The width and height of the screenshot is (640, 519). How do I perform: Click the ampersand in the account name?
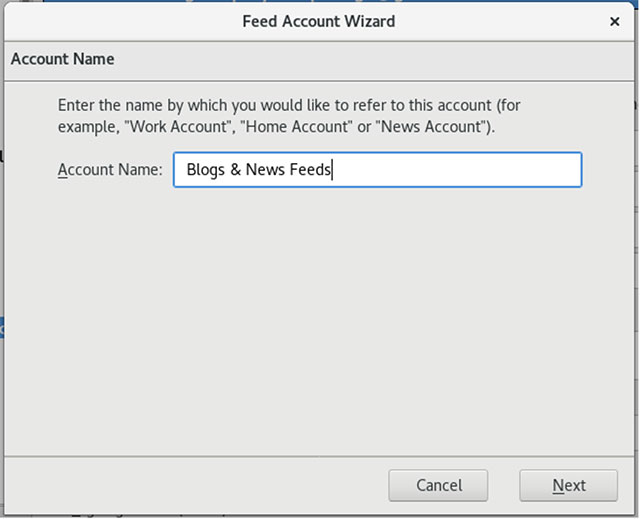236,170
